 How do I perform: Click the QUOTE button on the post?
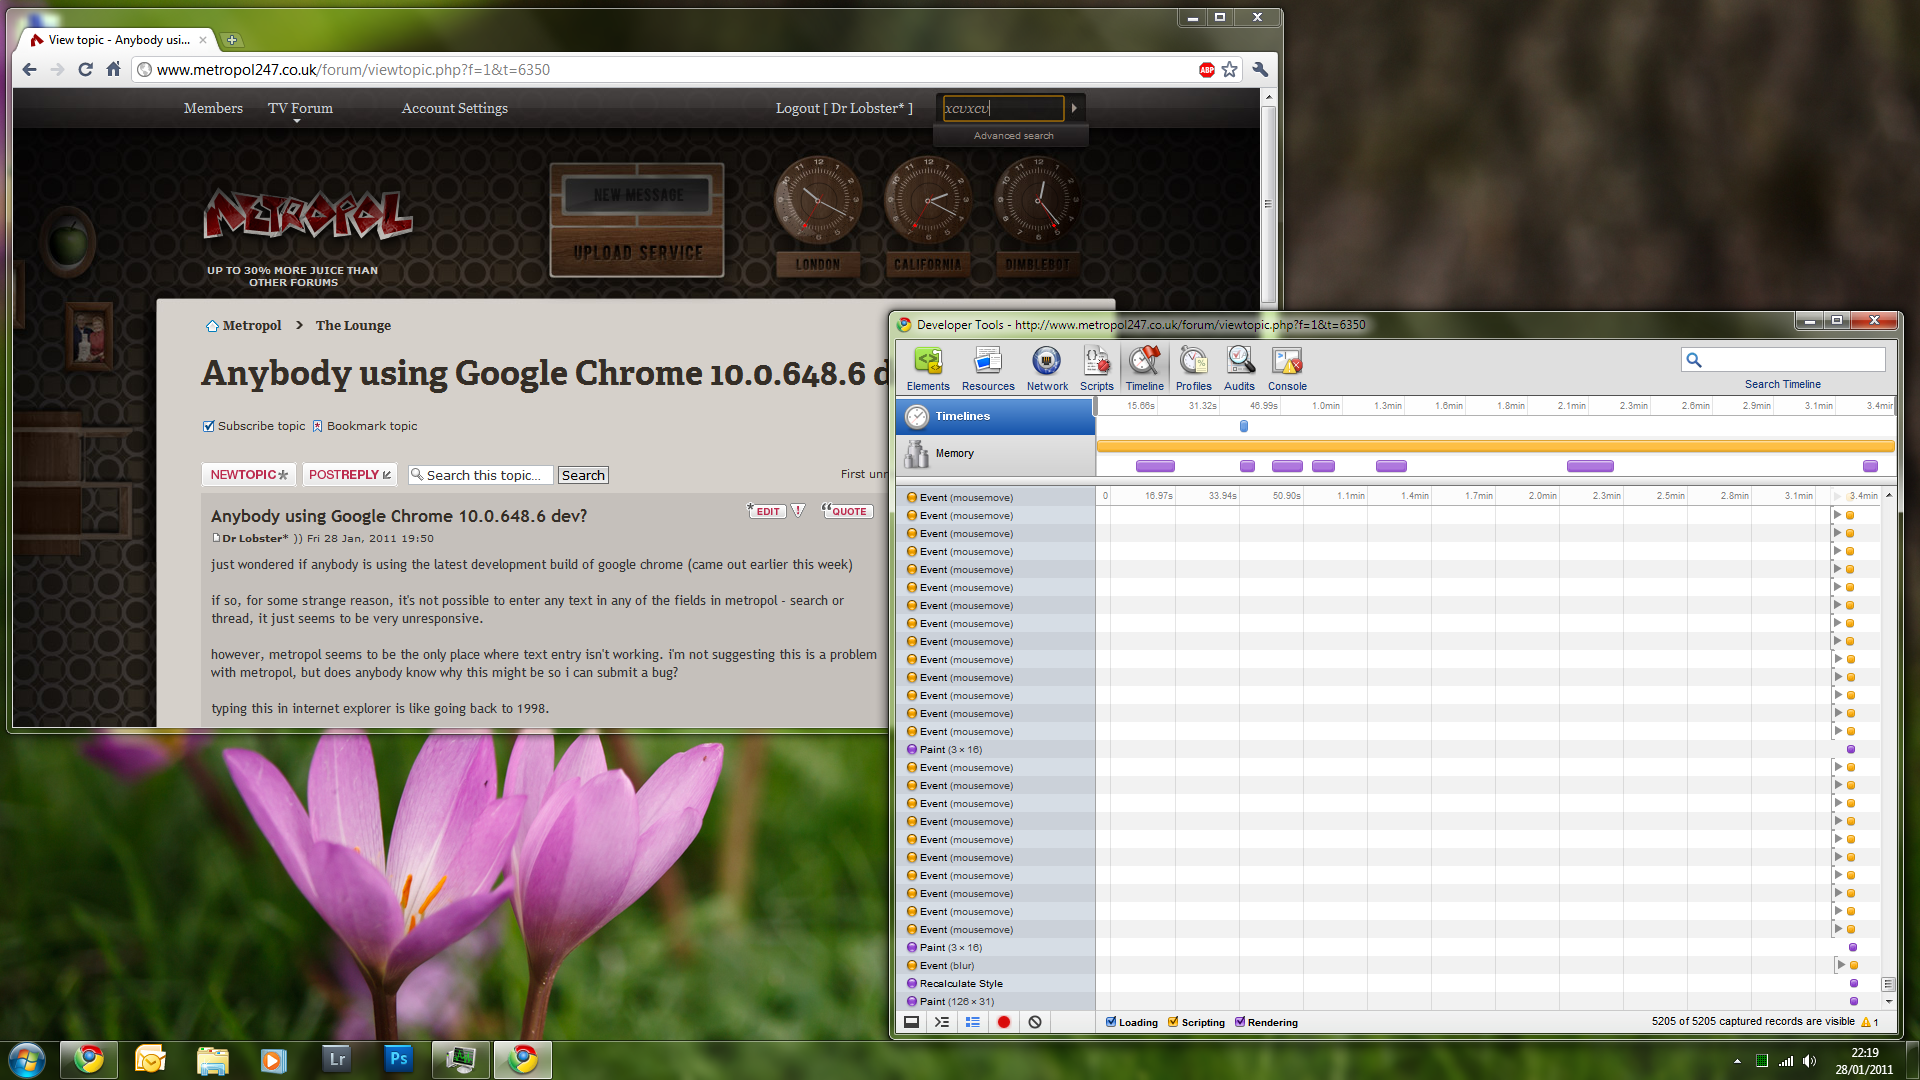(847, 510)
